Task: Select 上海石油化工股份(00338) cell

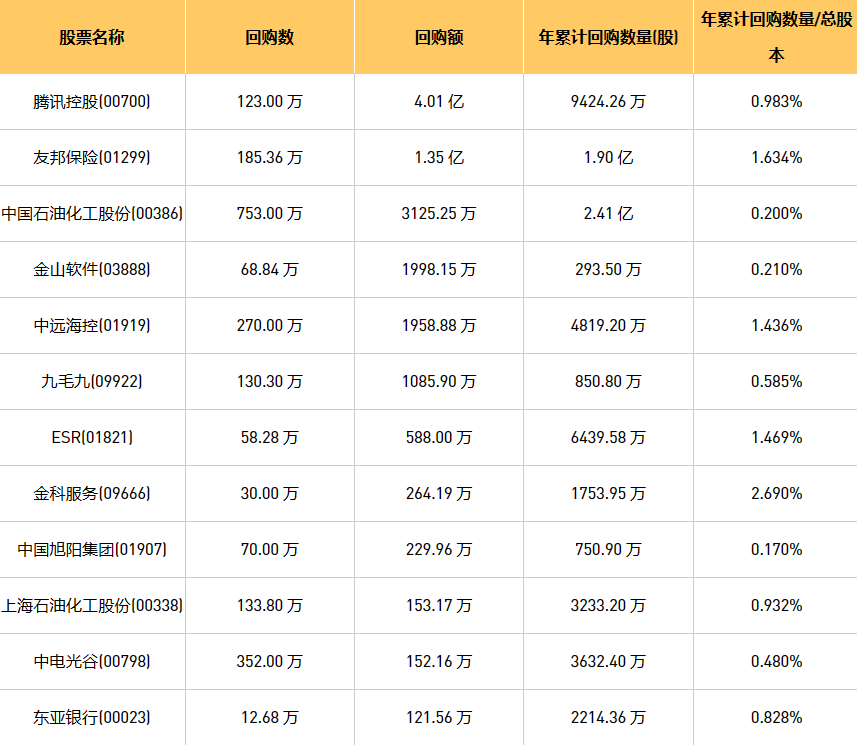Action: click(x=92, y=606)
